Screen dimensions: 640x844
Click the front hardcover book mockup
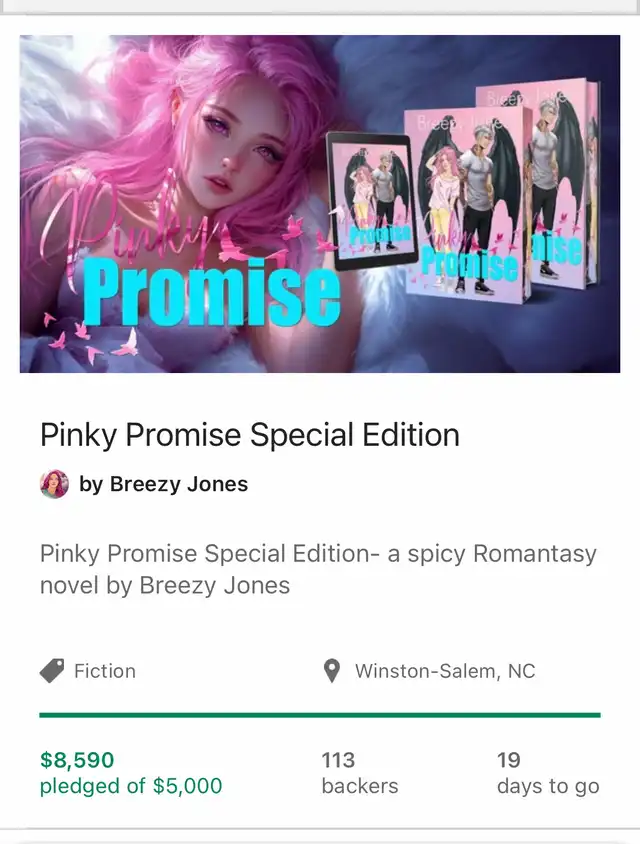coord(467,203)
